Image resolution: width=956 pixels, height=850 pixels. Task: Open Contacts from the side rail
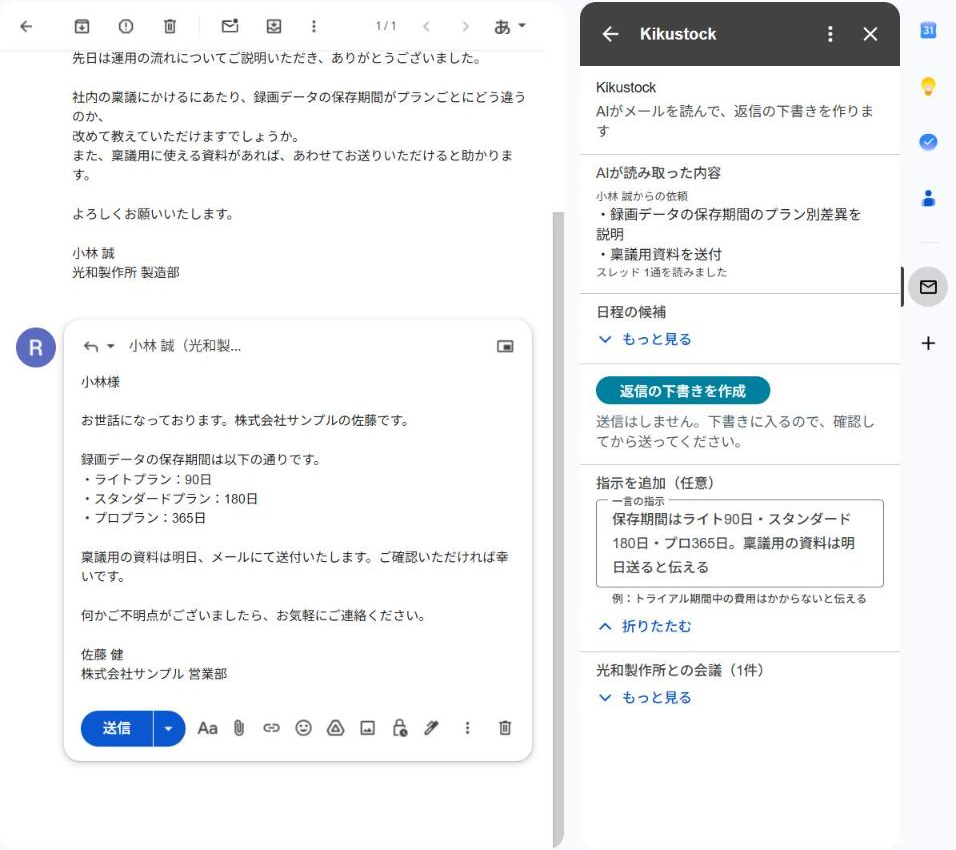tap(928, 198)
